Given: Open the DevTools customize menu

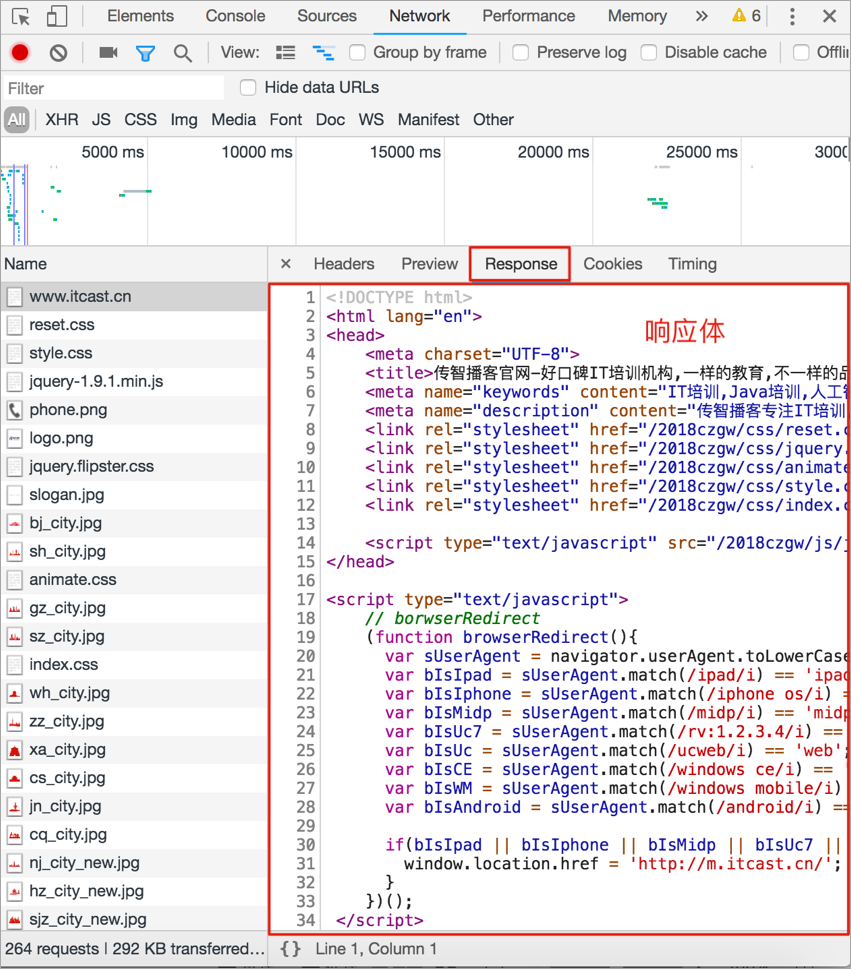Looking at the screenshot, I should pos(791,16).
